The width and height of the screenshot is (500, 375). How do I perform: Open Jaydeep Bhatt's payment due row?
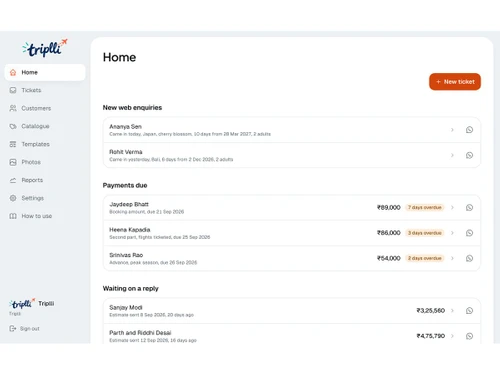pyautogui.click(x=292, y=208)
